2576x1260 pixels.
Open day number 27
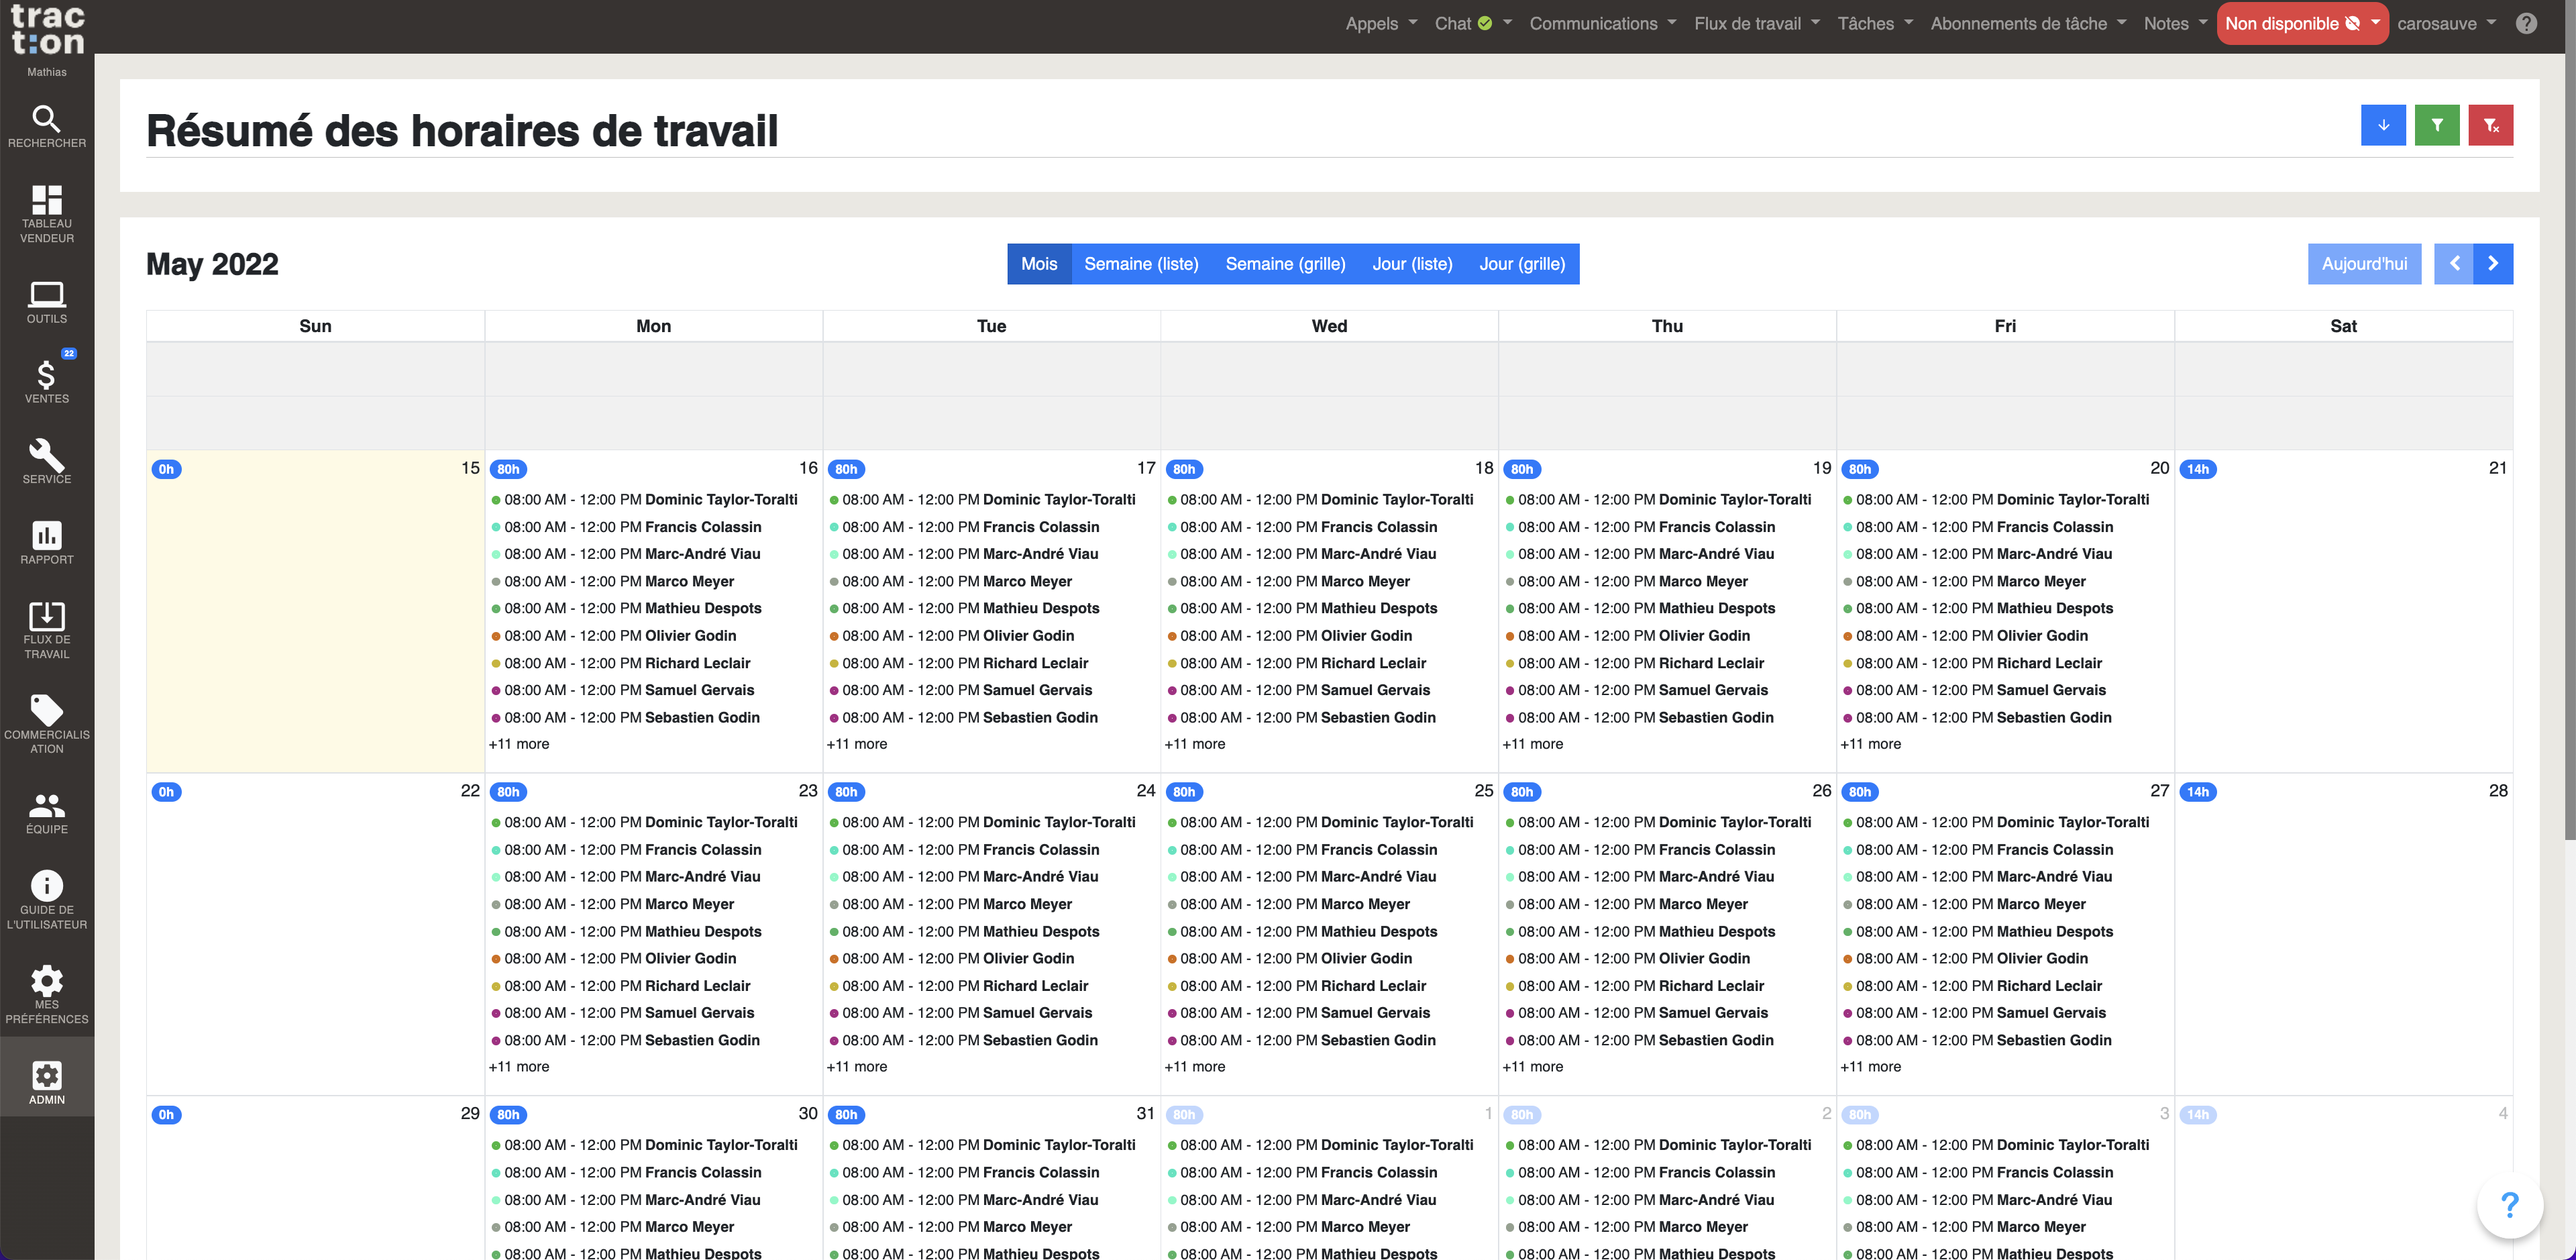[2160, 791]
